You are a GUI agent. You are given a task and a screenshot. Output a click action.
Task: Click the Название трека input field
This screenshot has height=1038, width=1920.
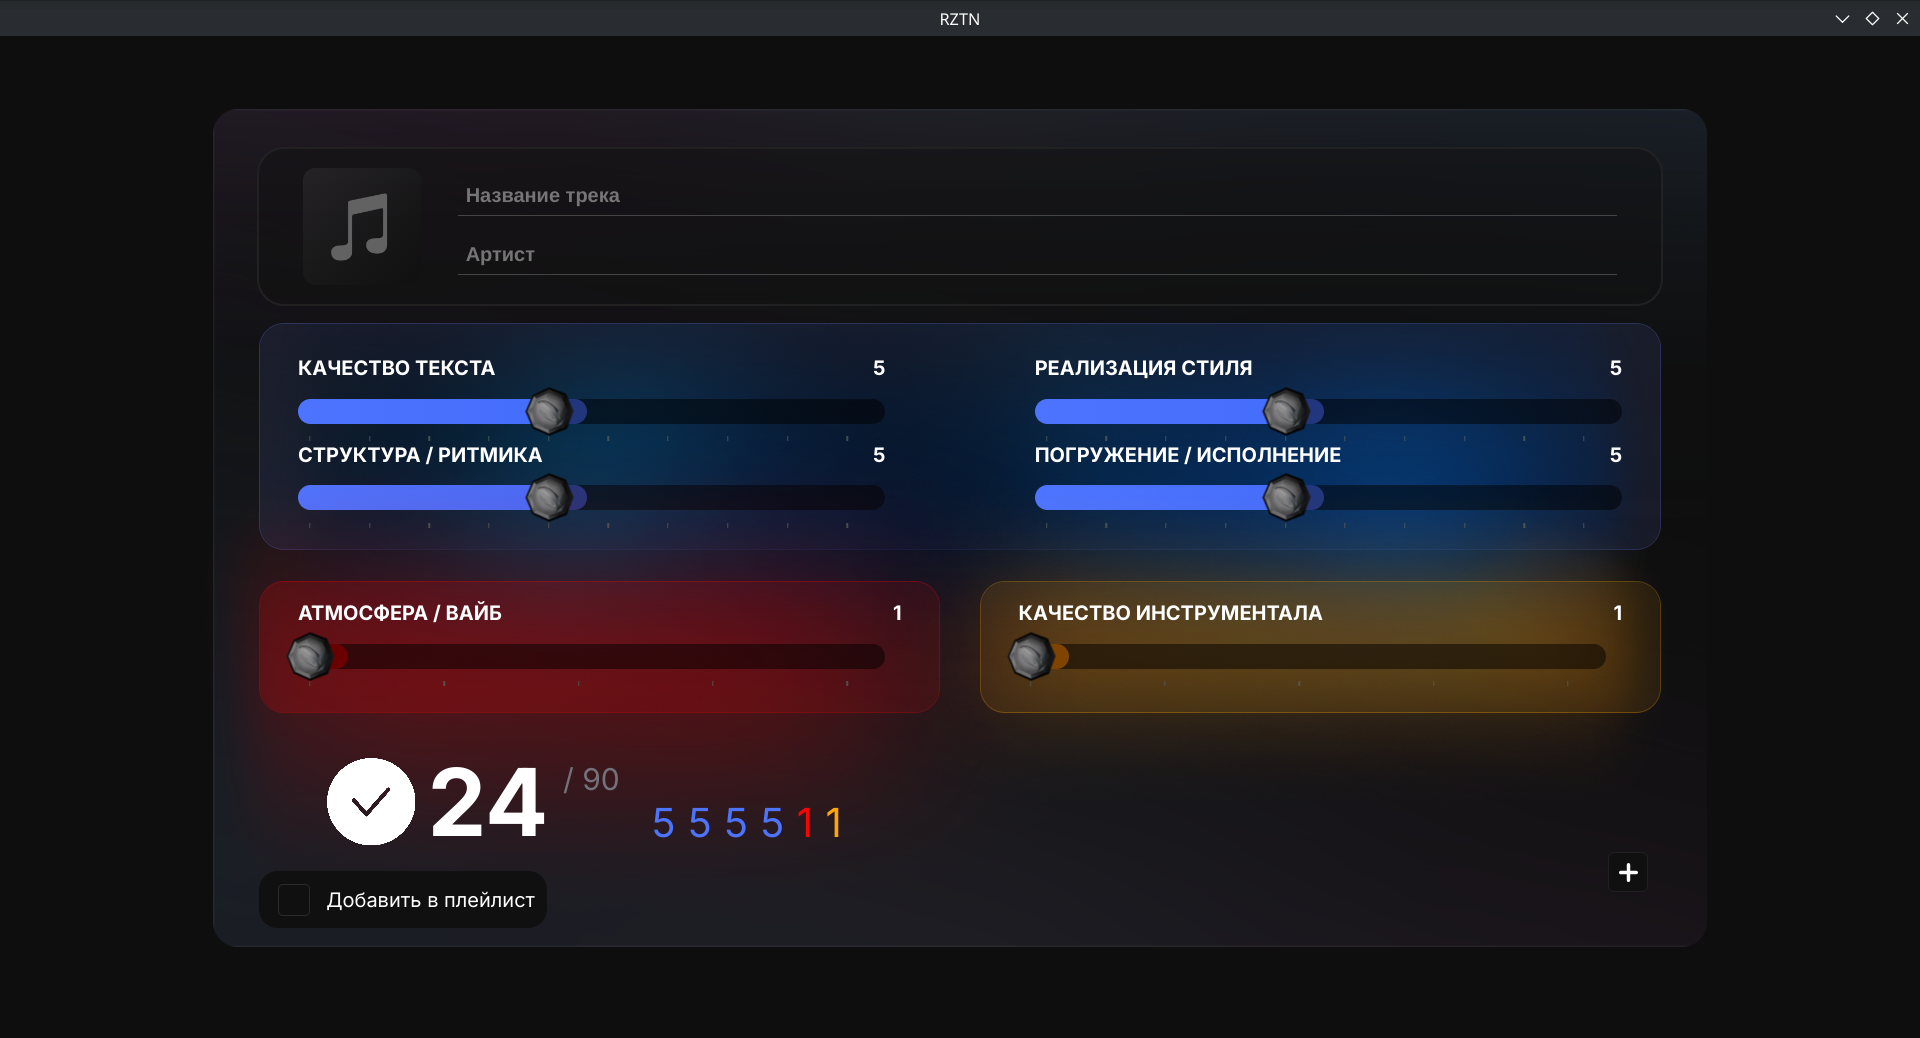pyautogui.click(x=1036, y=196)
